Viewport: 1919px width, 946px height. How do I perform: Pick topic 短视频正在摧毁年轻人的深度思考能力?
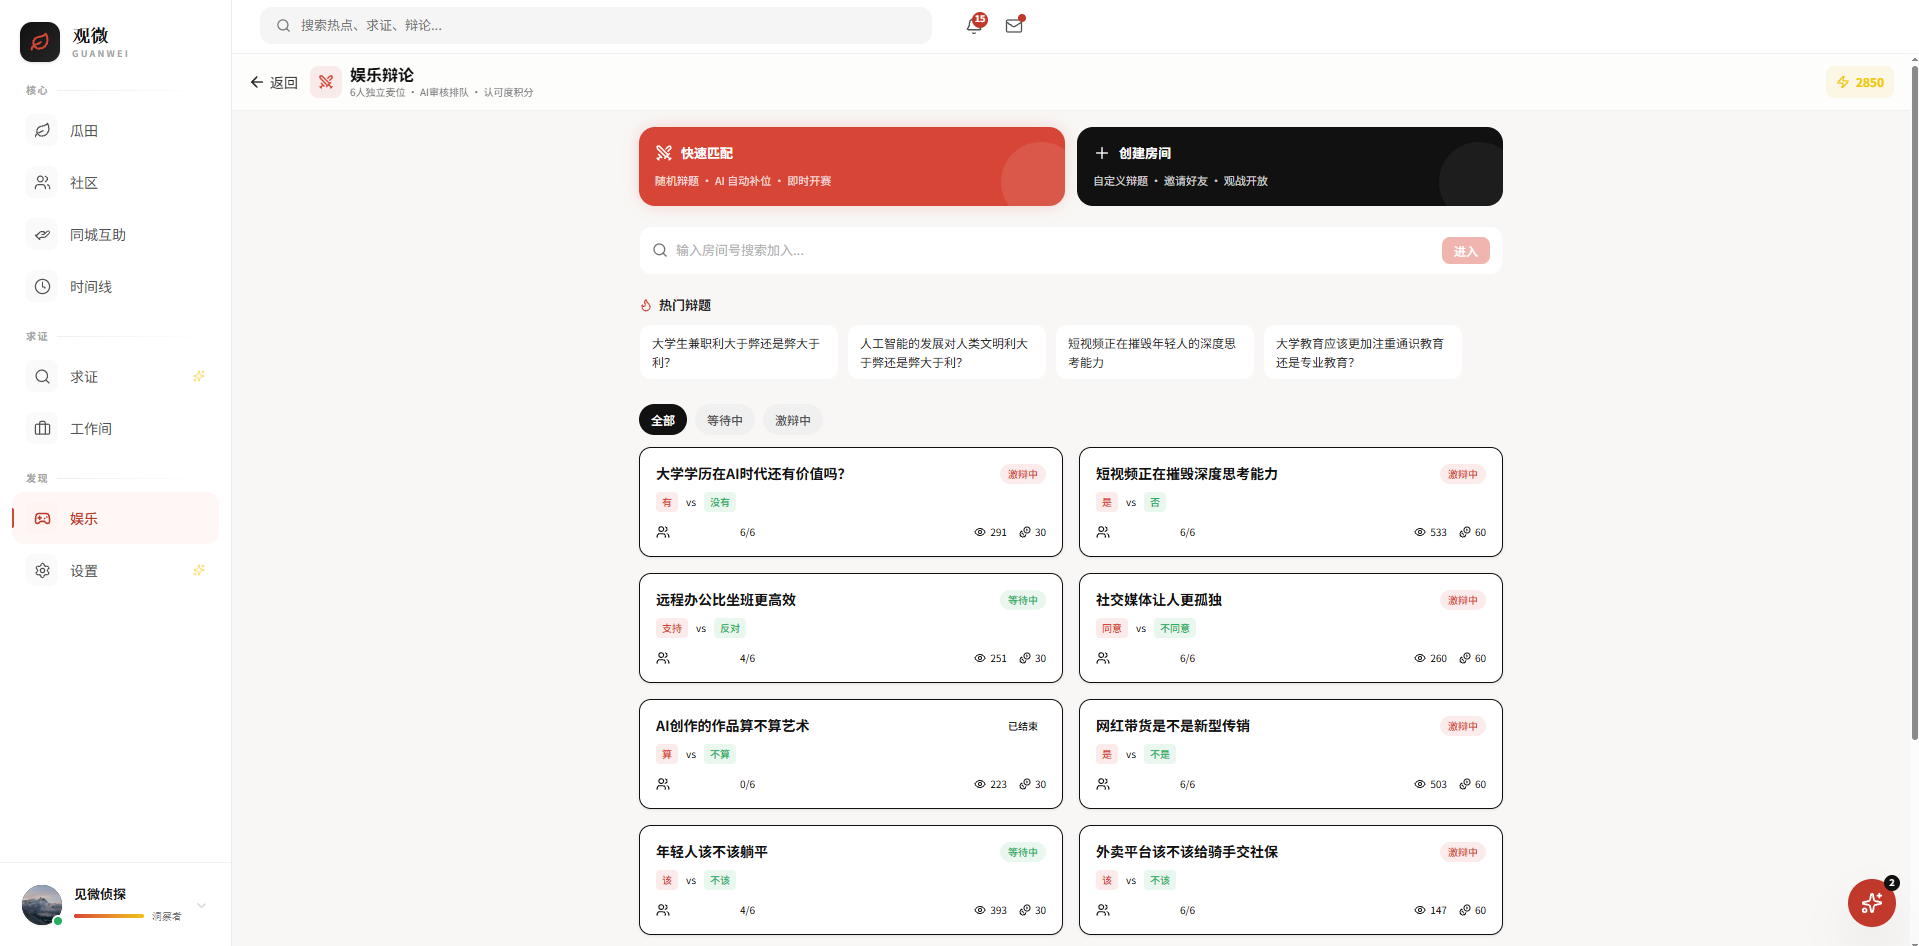click(1155, 352)
